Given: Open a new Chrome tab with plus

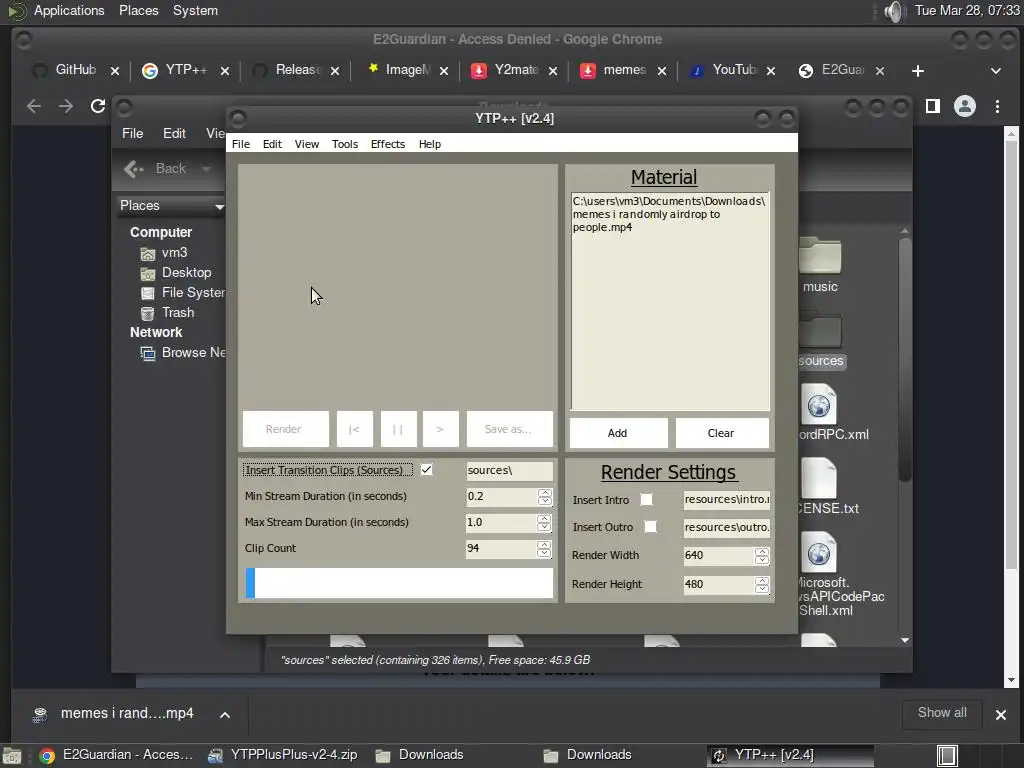Looking at the screenshot, I should (918, 71).
